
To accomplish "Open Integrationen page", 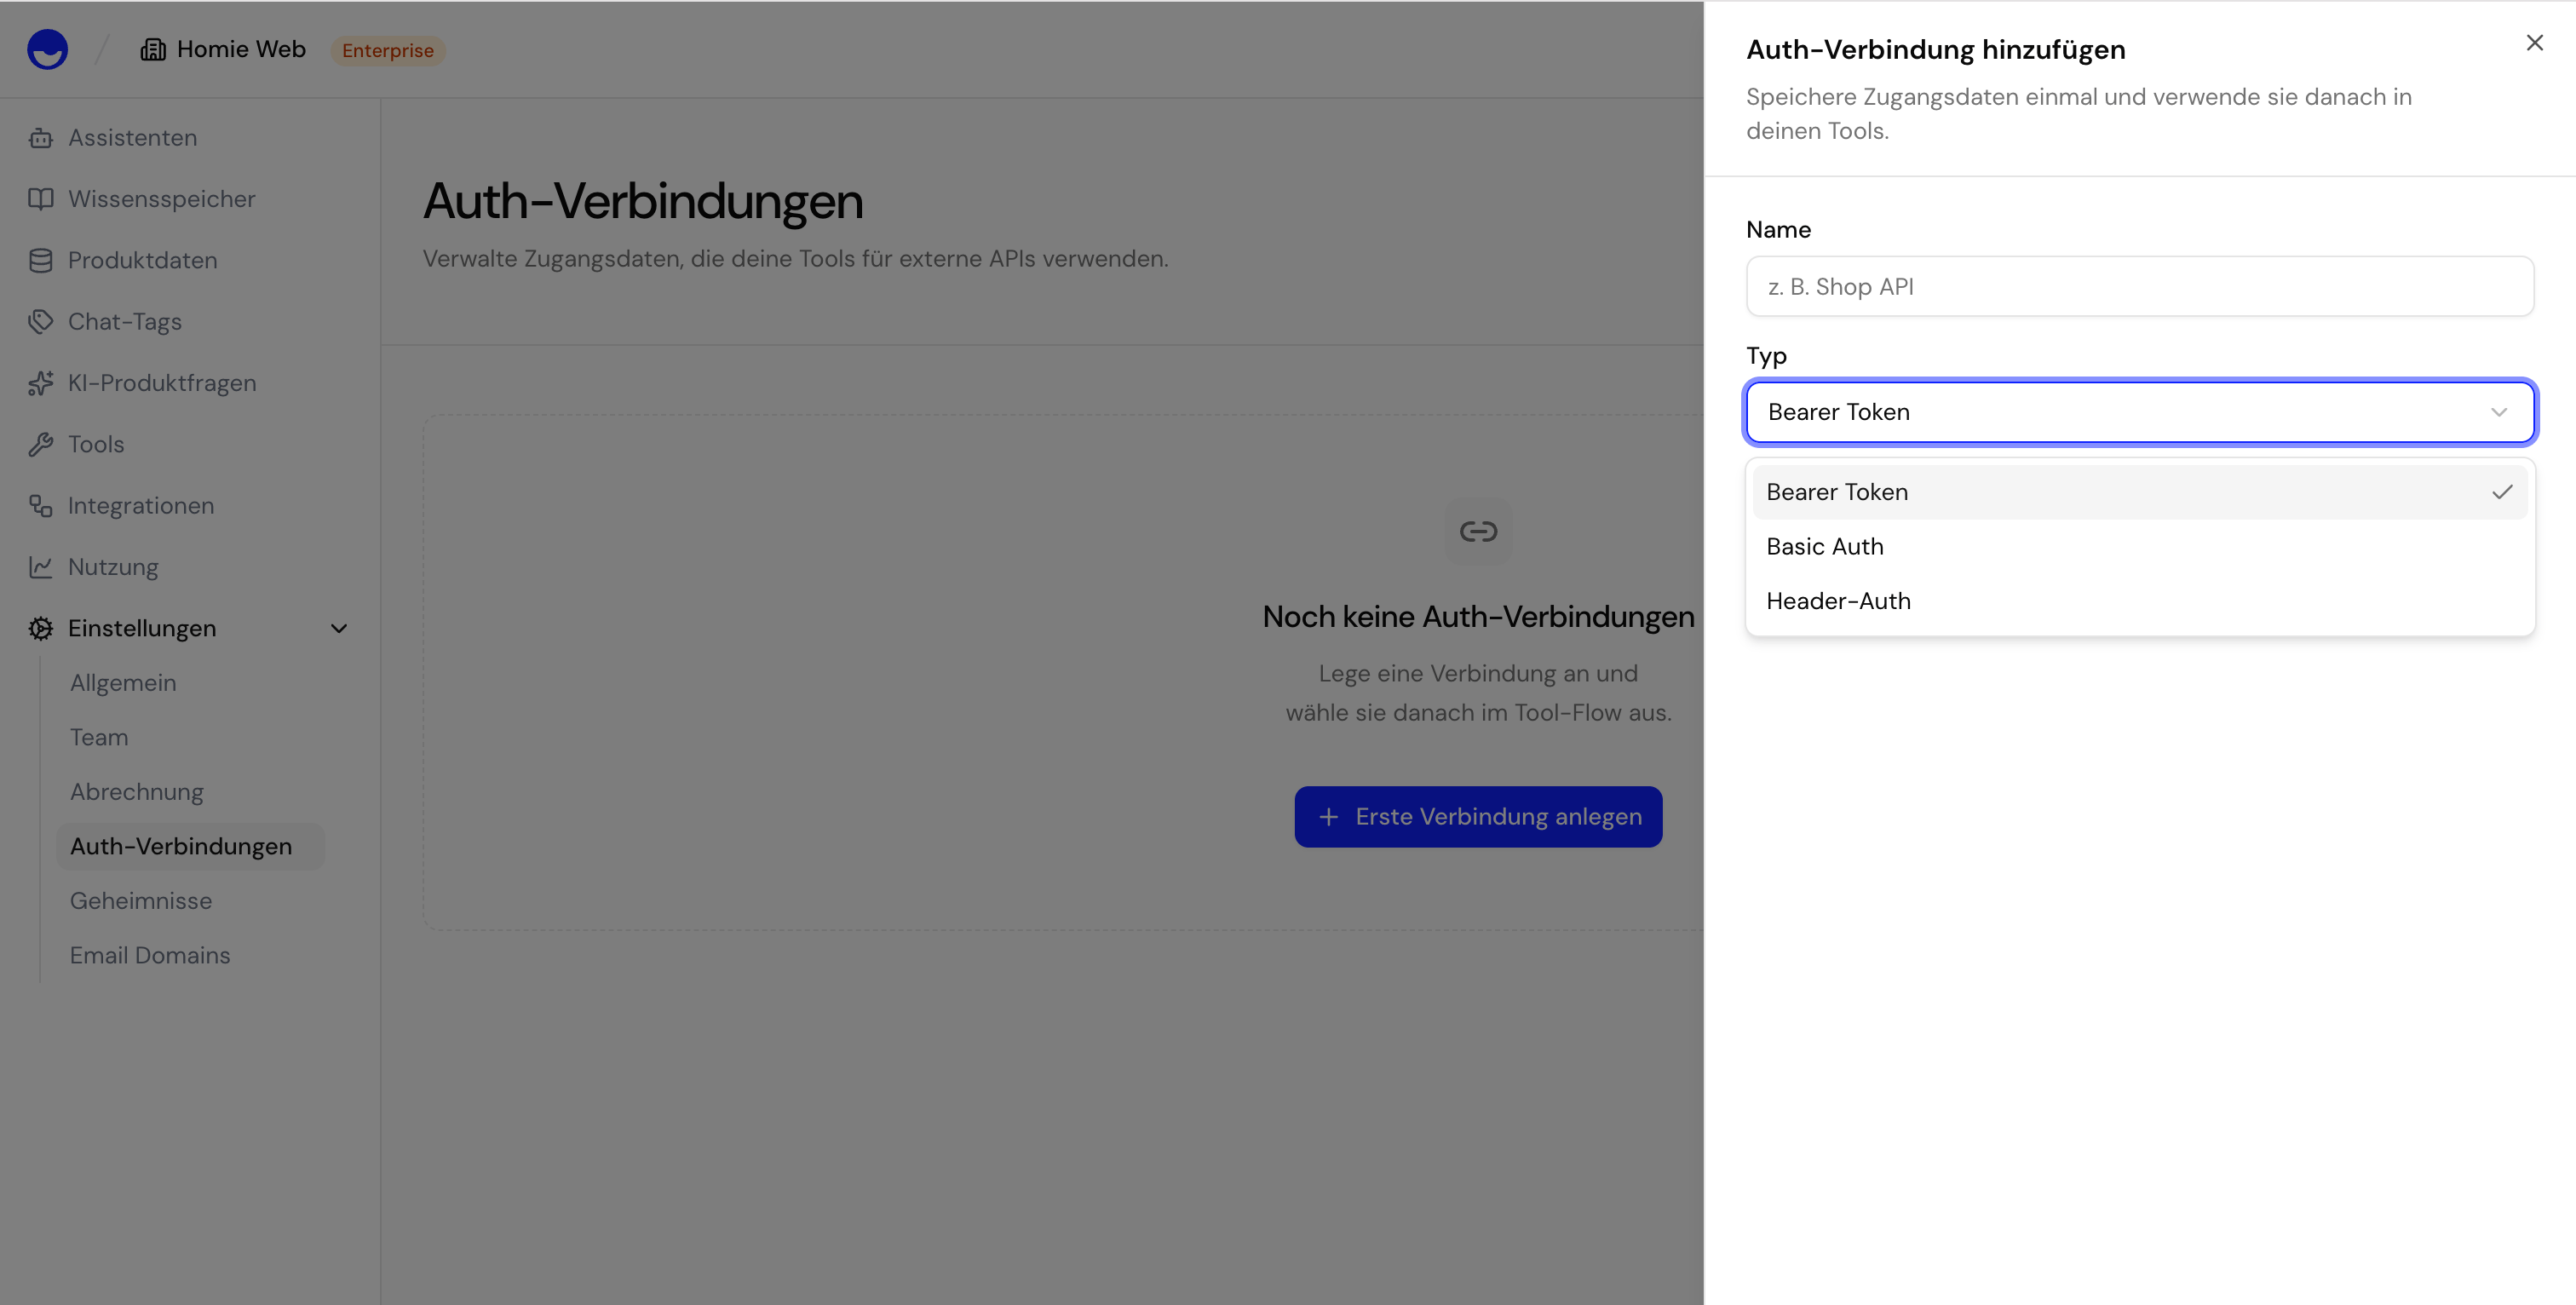I will (x=141, y=506).
